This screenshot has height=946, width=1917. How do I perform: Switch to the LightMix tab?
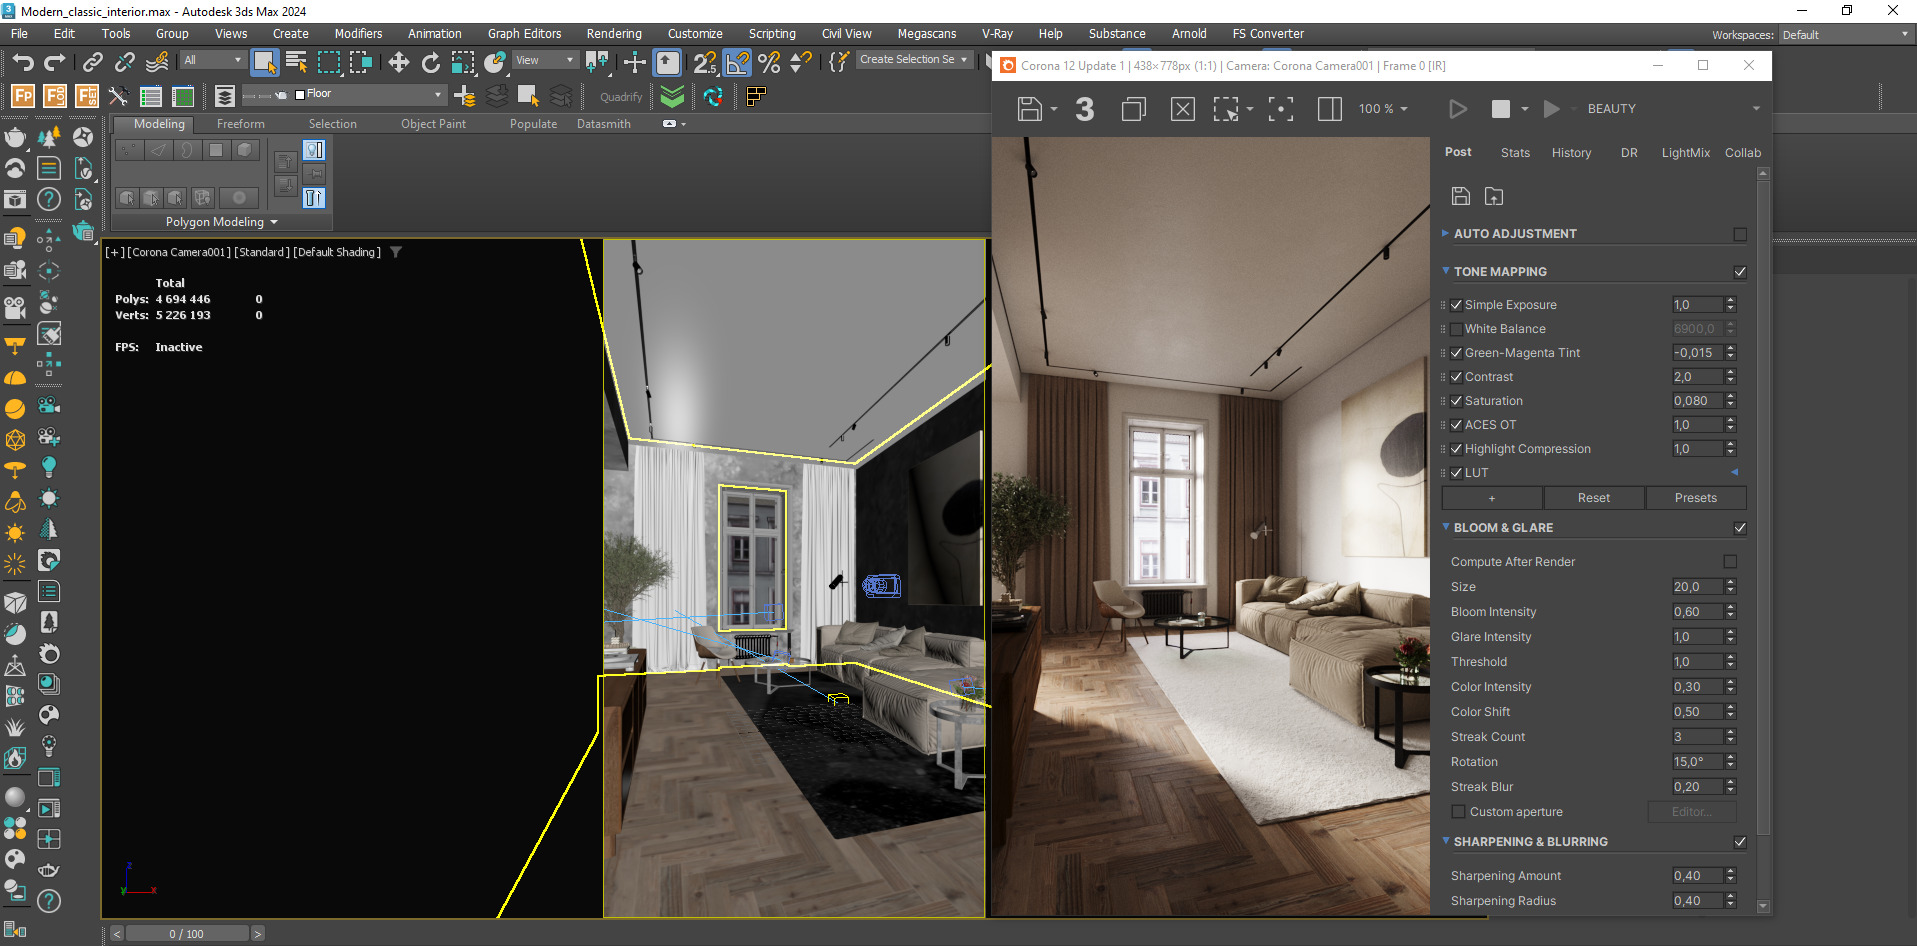coord(1685,153)
